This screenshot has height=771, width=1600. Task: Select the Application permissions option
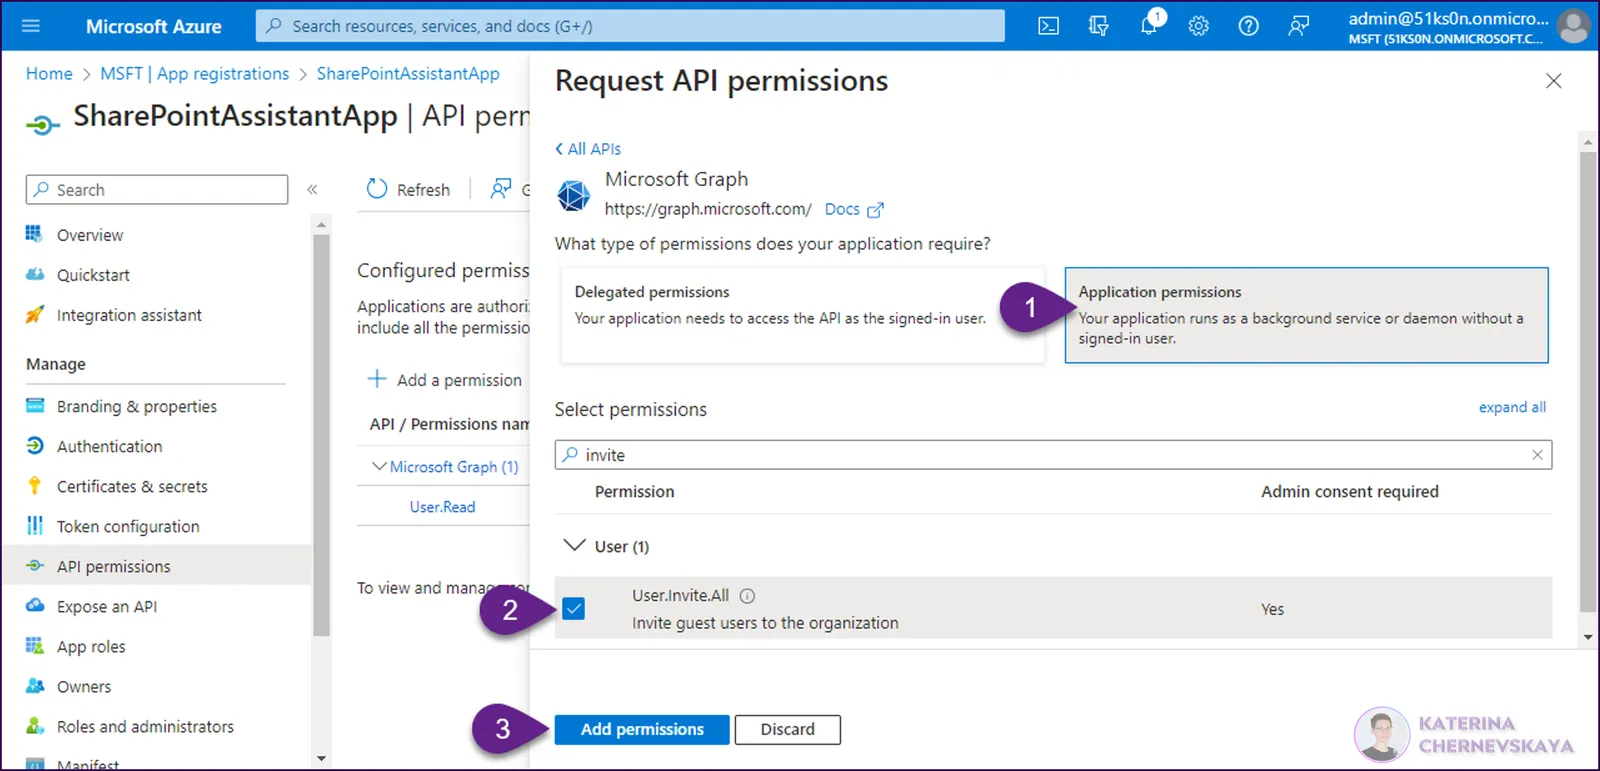tap(1306, 315)
